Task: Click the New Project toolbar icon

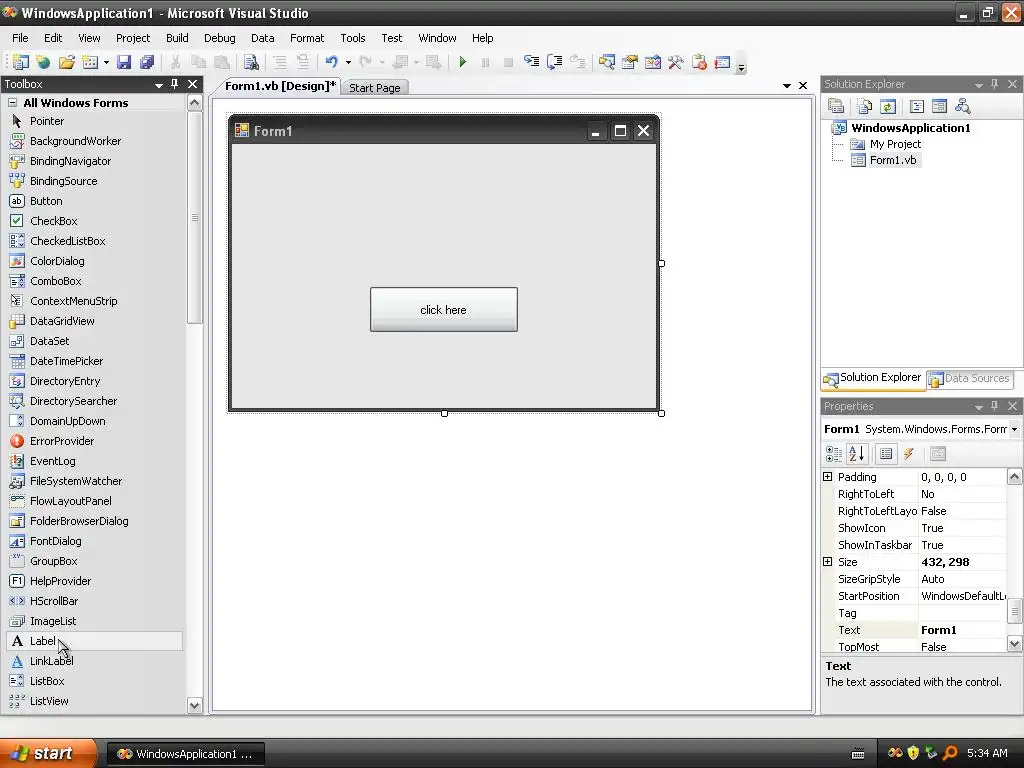Action: click(20, 62)
